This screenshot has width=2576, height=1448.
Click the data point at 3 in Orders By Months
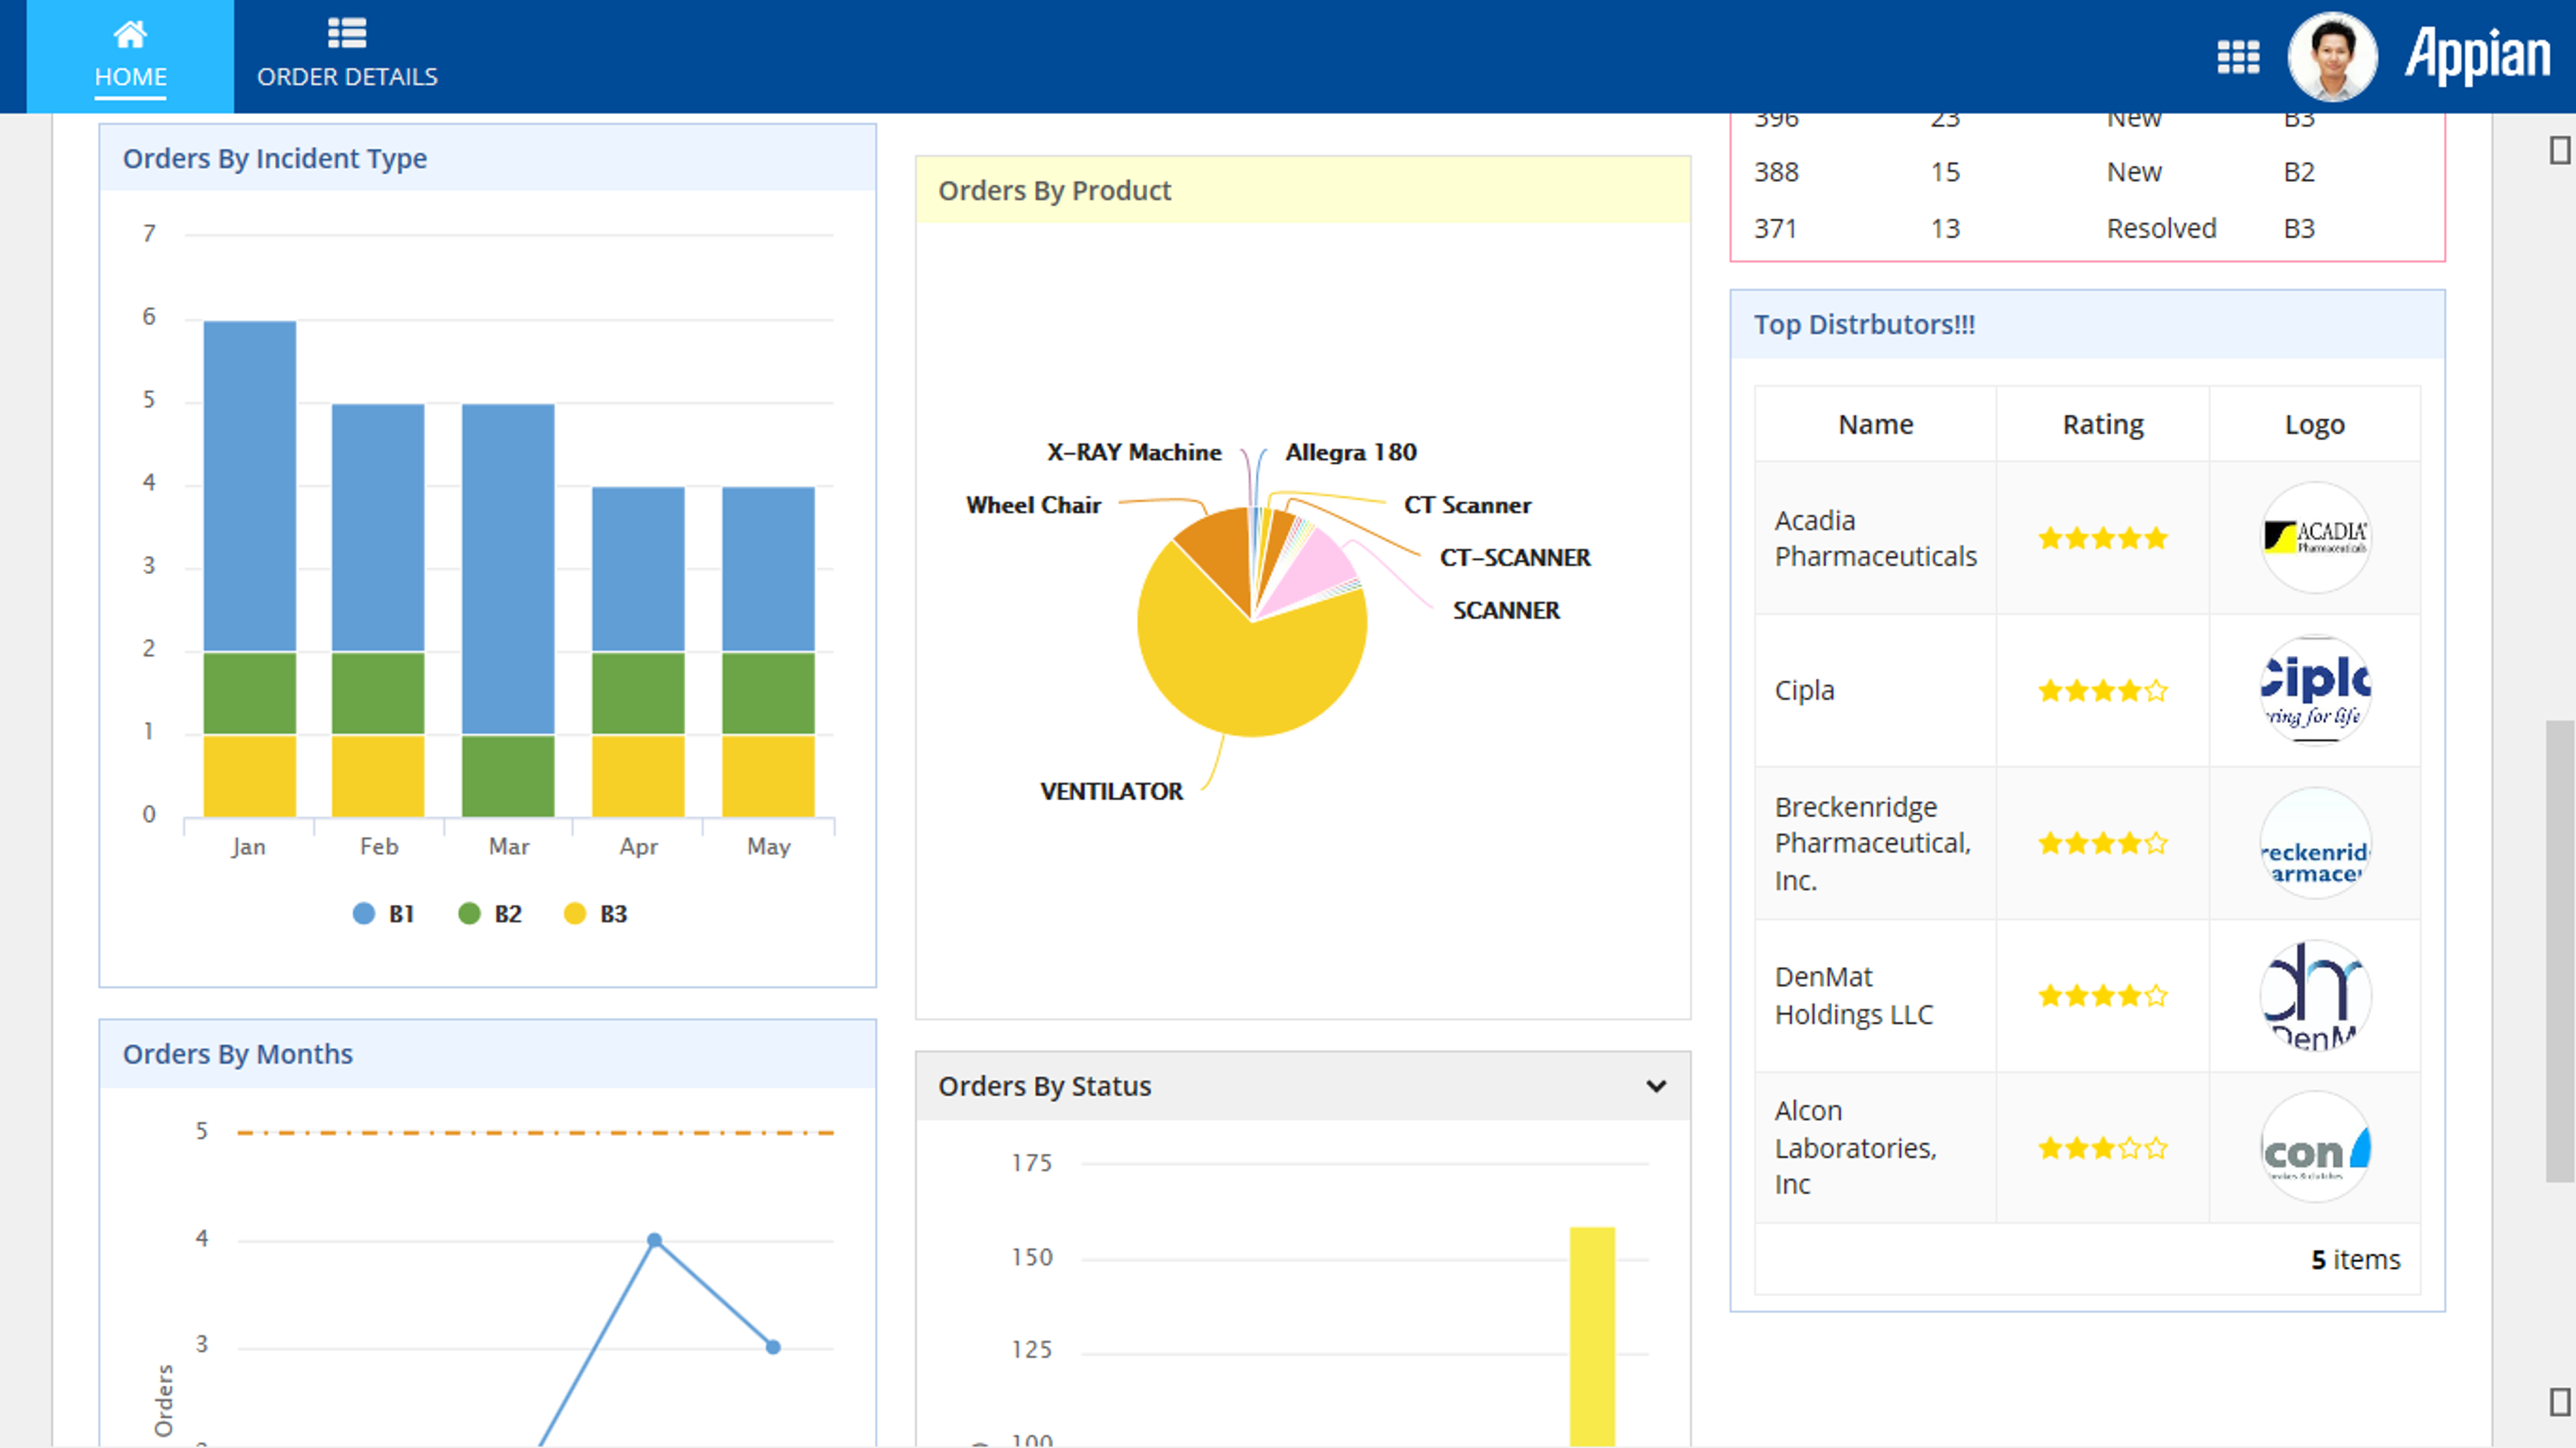pyautogui.click(x=773, y=1347)
